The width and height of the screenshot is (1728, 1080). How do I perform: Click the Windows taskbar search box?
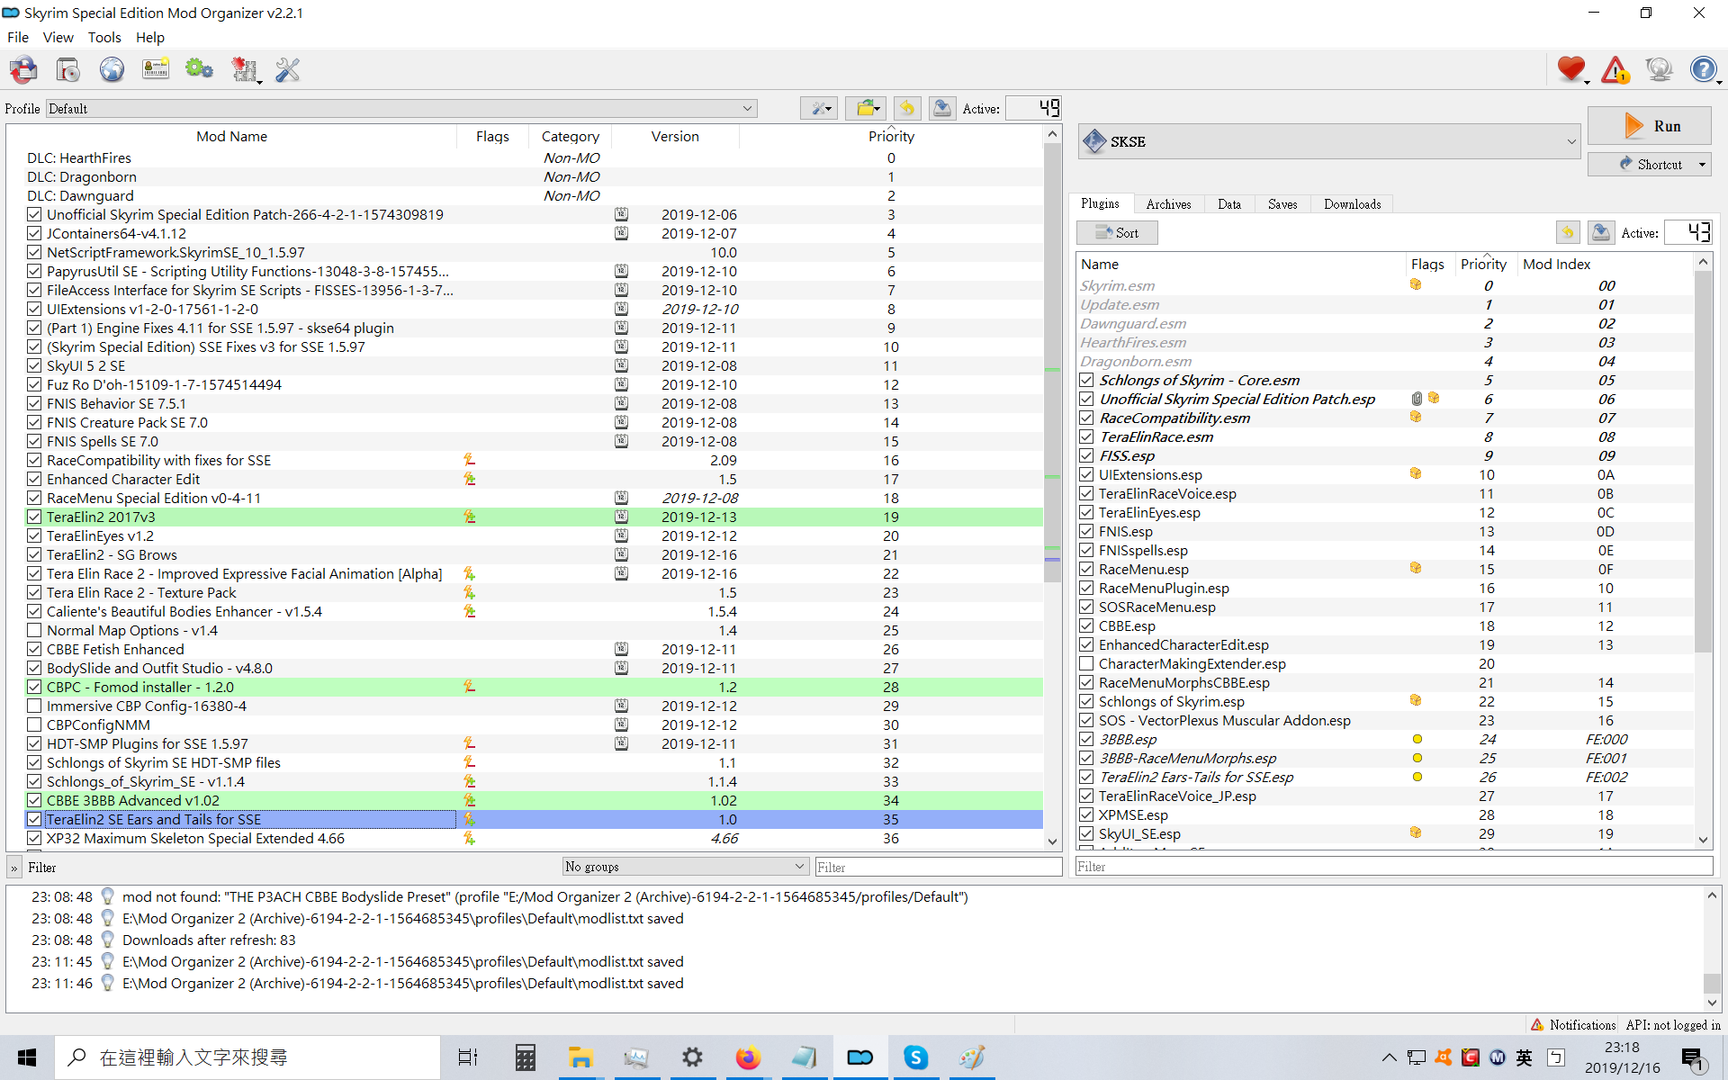pyautogui.click(x=247, y=1057)
